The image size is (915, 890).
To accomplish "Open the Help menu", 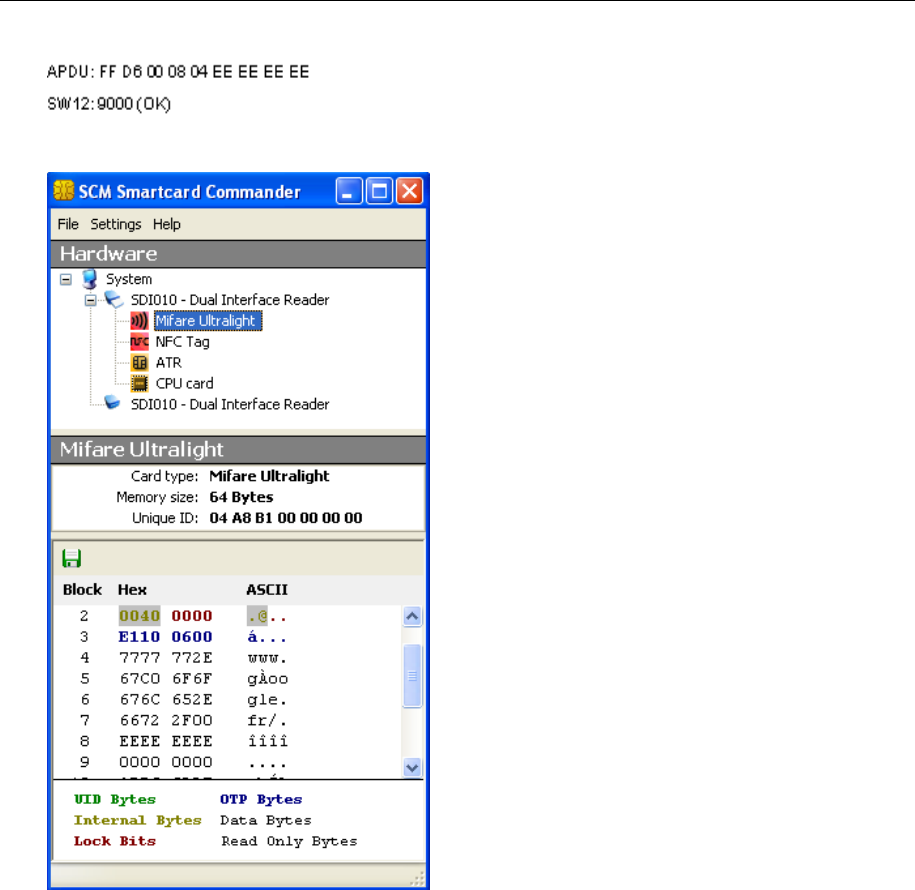I will [x=167, y=224].
